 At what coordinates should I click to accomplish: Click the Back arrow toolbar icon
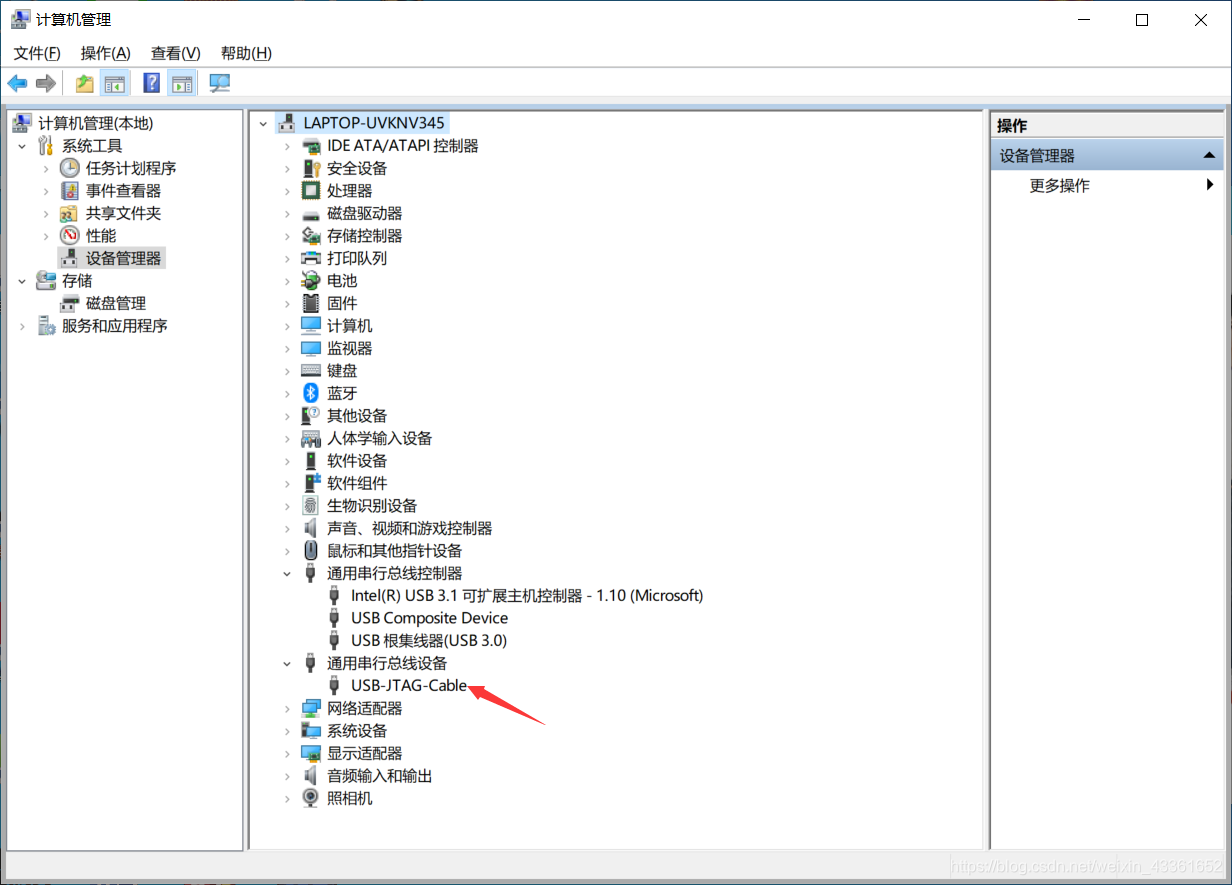tap(17, 83)
